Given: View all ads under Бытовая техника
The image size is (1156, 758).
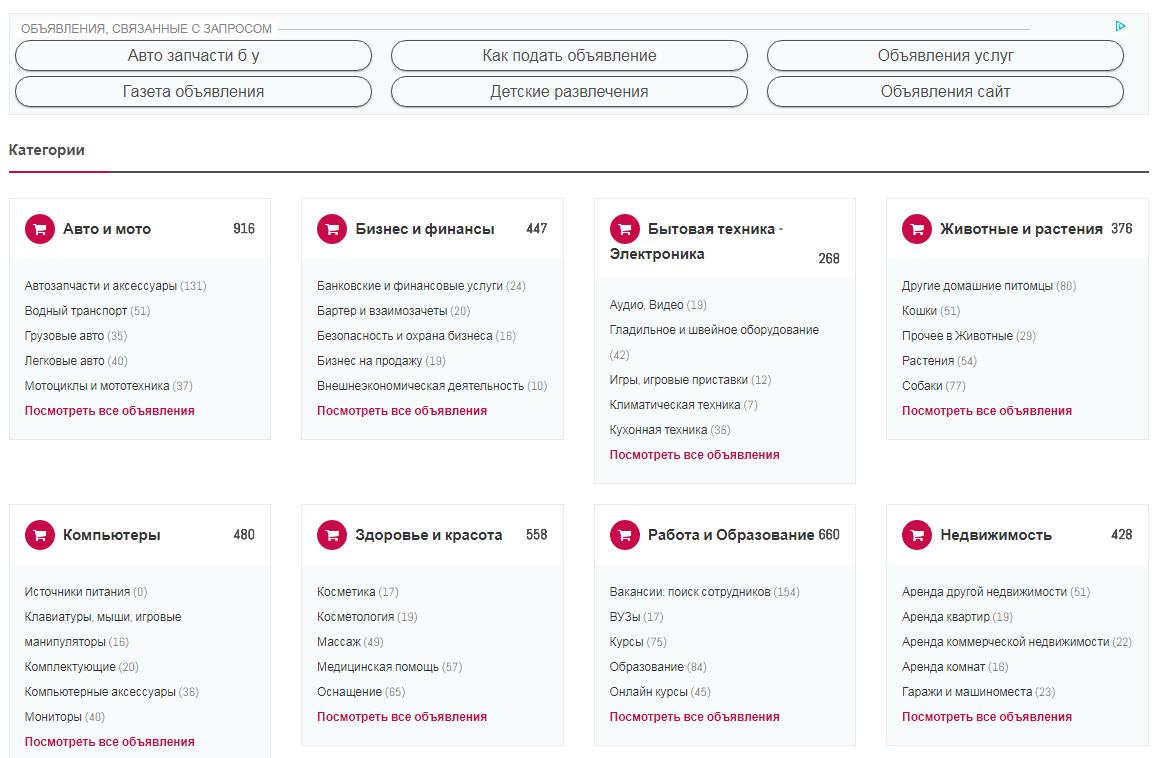Looking at the screenshot, I should pyautogui.click(x=694, y=455).
